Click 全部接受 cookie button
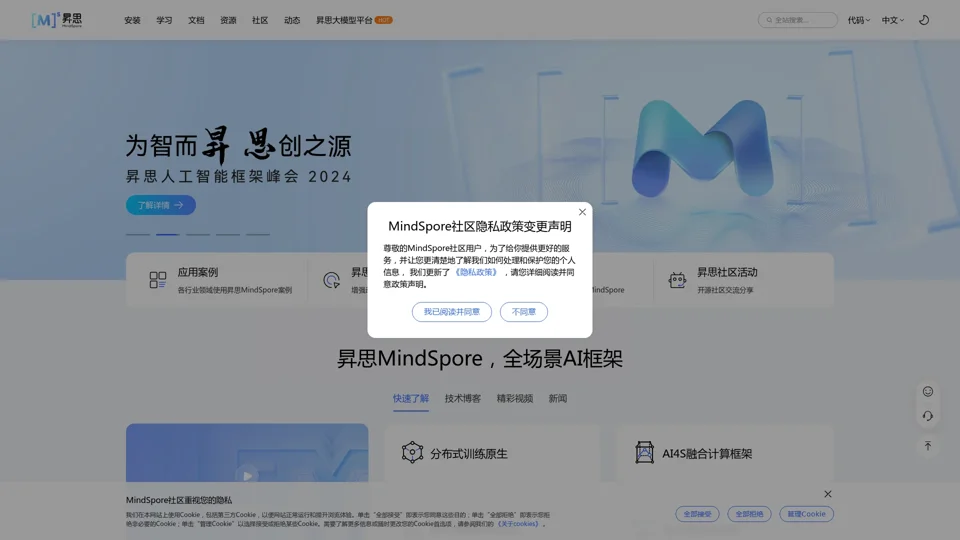960x540 pixels. coord(697,514)
